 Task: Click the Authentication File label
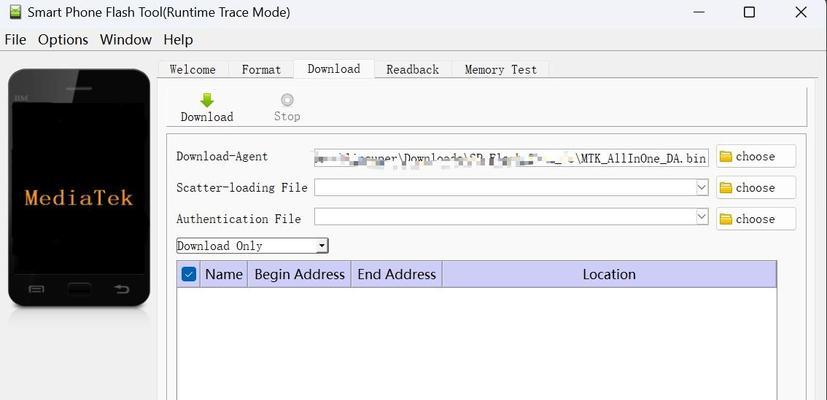pos(238,219)
